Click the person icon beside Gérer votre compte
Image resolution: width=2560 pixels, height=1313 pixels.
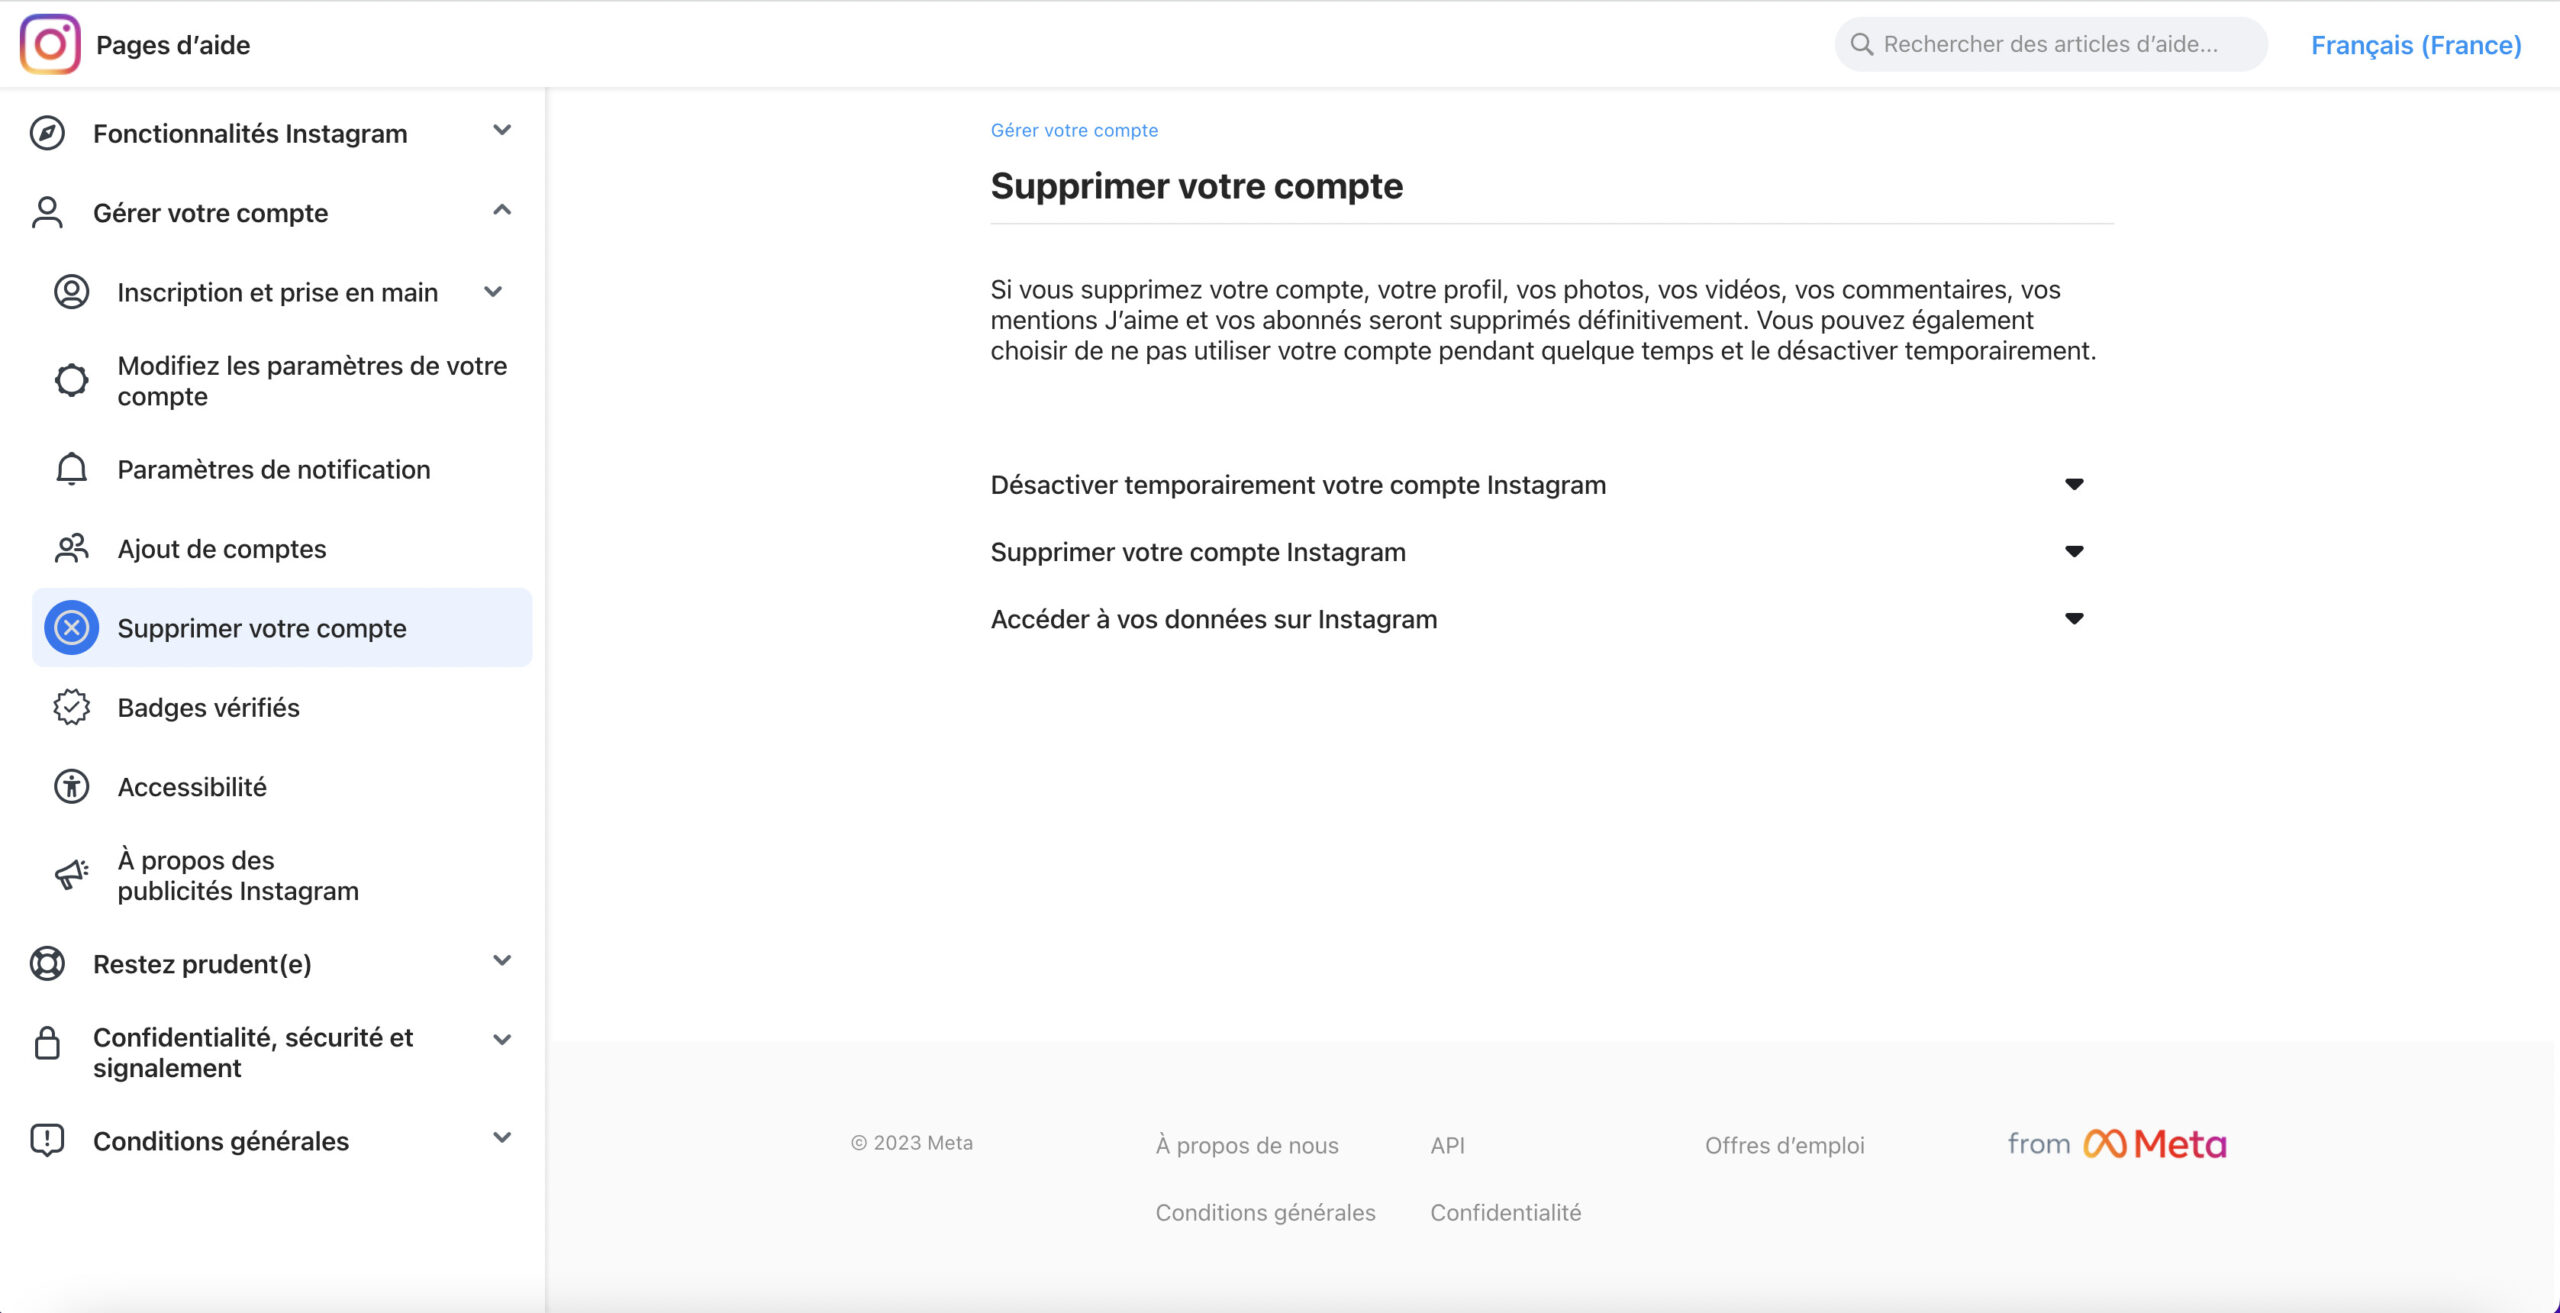click(x=47, y=212)
